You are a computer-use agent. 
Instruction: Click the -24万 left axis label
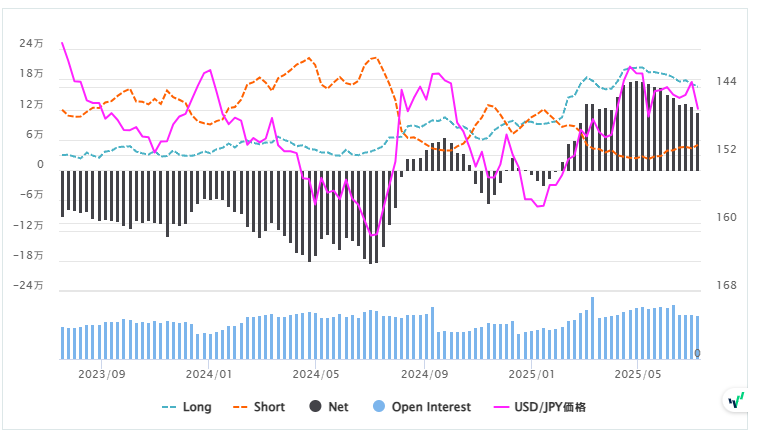click(x=28, y=285)
